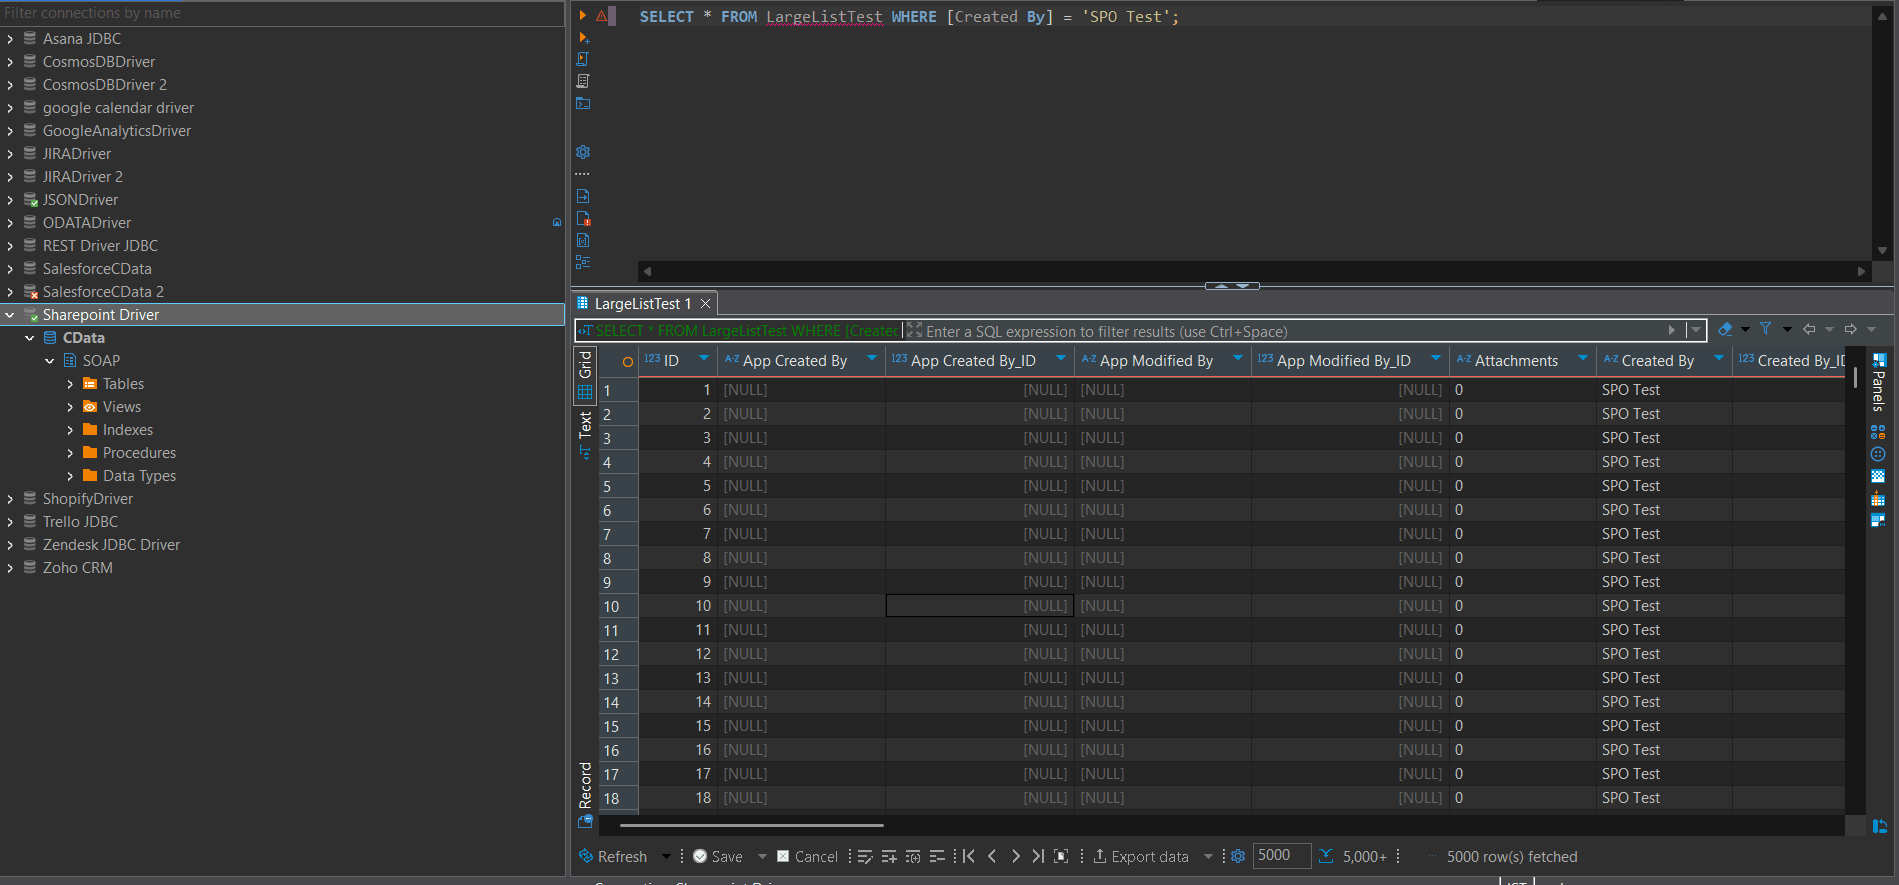Jump to the last row in results
The image size is (1899, 885).
[x=1038, y=856]
